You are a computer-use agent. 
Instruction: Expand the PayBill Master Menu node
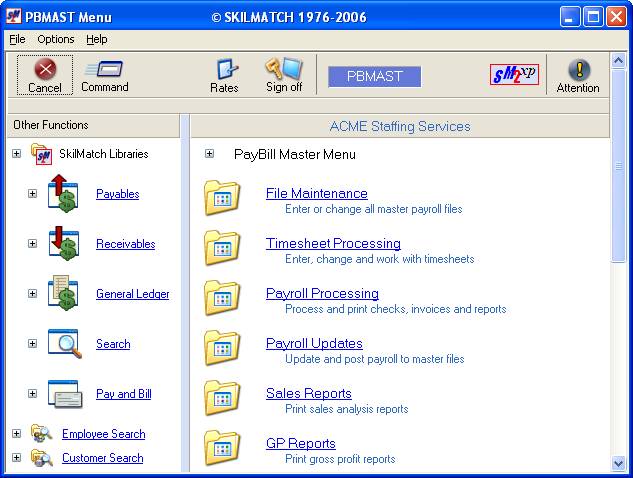tap(209, 154)
